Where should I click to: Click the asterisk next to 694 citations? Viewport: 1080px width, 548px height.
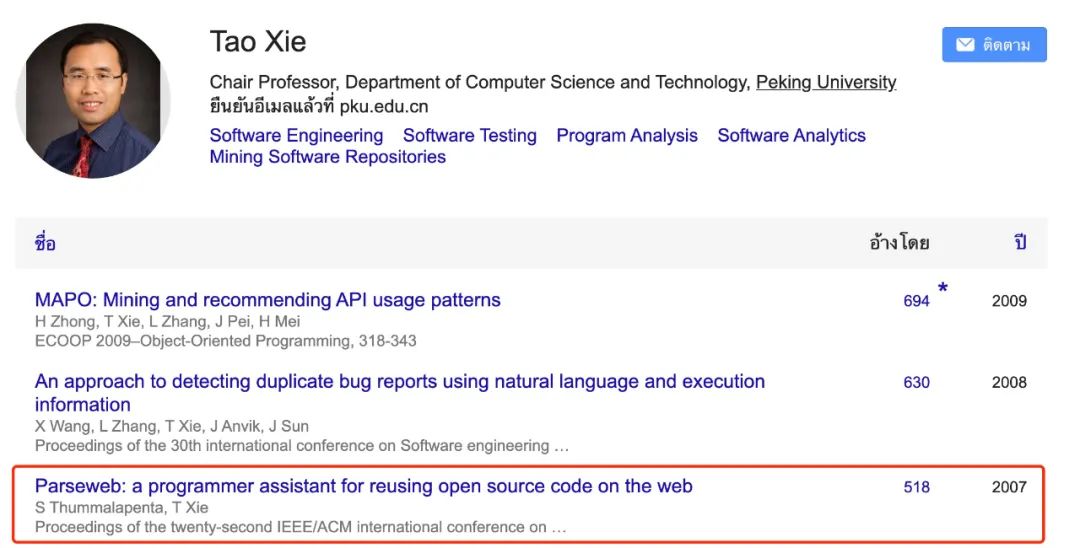[942, 288]
